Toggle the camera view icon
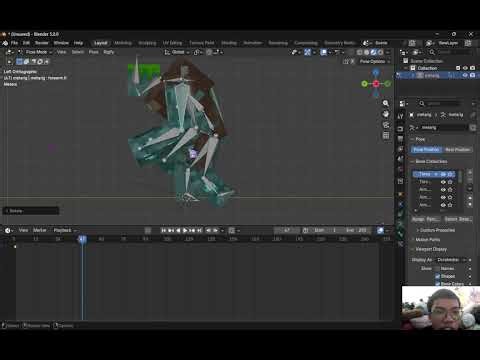Screen dimensions: 480x360 pos(386,125)
